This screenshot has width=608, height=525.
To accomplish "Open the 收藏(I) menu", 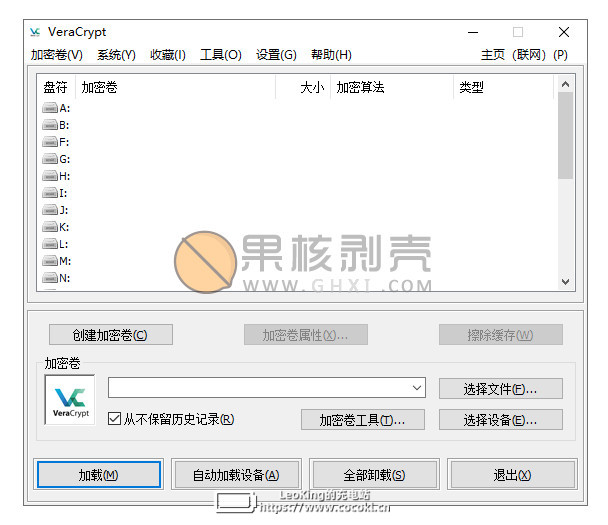I will pos(168,55).
